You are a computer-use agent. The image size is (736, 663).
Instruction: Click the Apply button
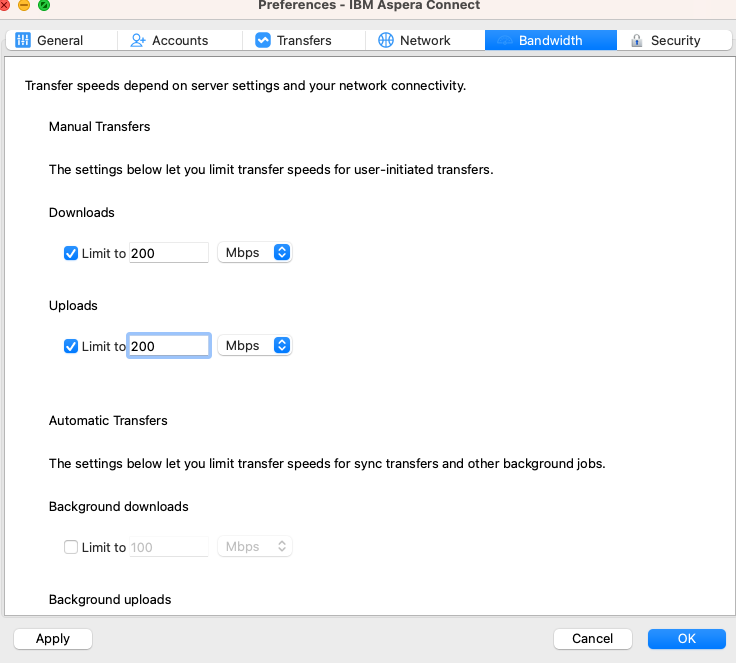(53, 639)
